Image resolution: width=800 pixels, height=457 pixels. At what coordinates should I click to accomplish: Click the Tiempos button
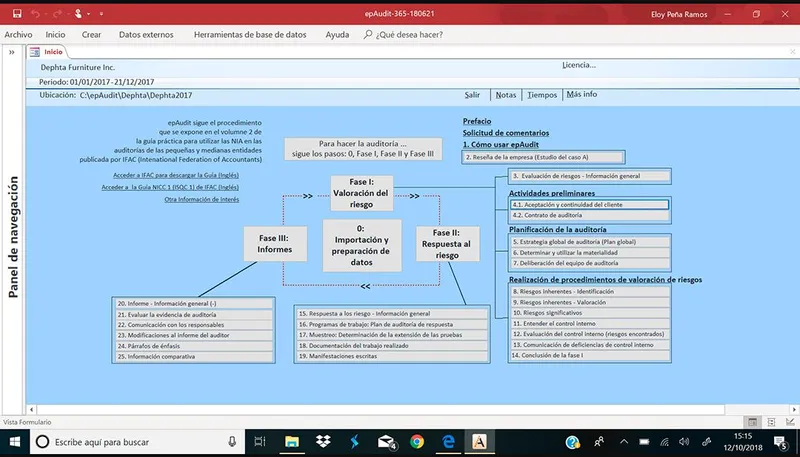[x=542, y=95]
